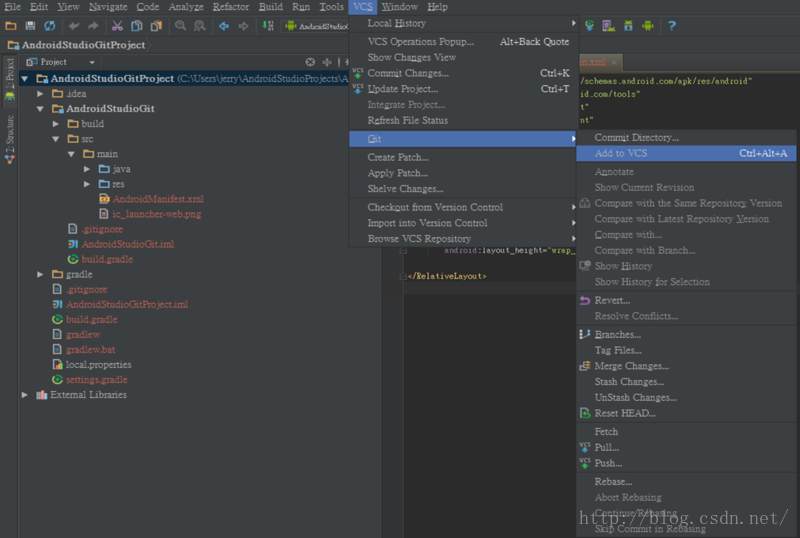Click the Undo arrow icon
800x538 pixels.
[74, 25]
